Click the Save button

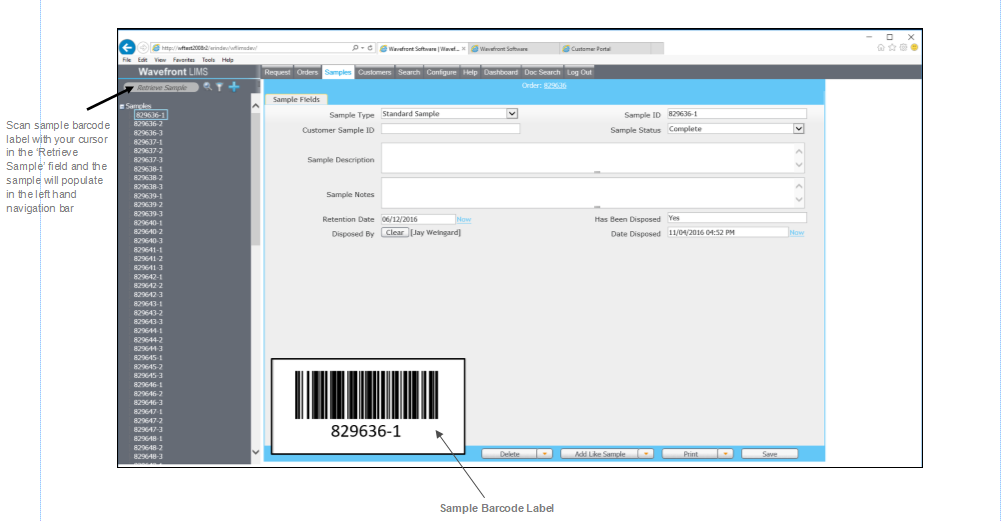pyautogui.click(x=769, y=454)
